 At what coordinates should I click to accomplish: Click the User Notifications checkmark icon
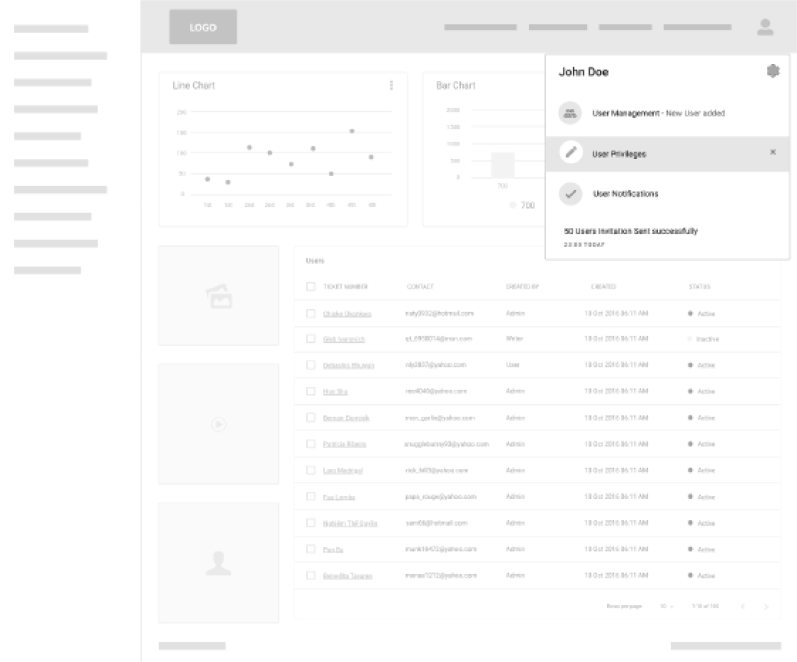[x=570, y=193]
